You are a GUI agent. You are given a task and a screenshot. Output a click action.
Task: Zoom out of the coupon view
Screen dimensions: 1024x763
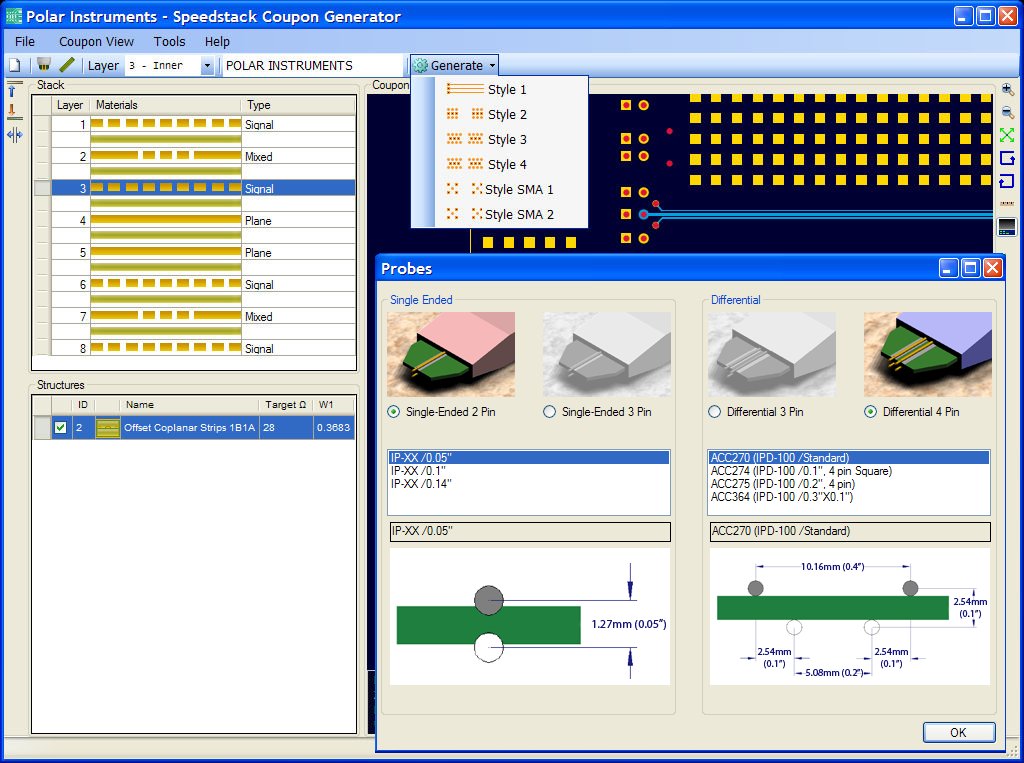1008,112
